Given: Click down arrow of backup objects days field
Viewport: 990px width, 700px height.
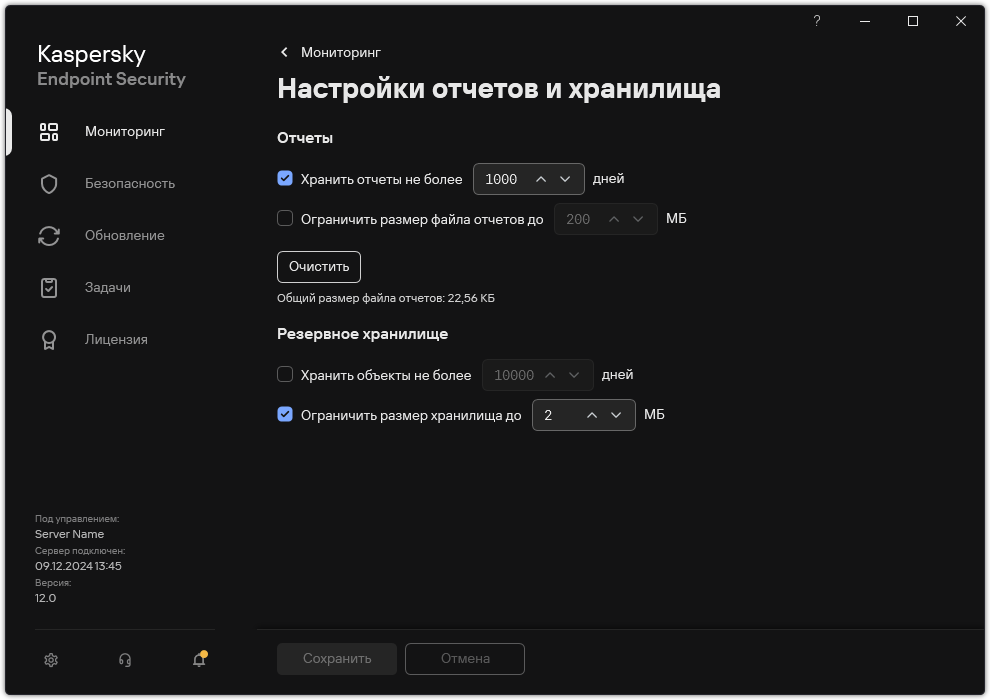Looking at the screenshot, I should pyautogui.click(x=574, y=375).
